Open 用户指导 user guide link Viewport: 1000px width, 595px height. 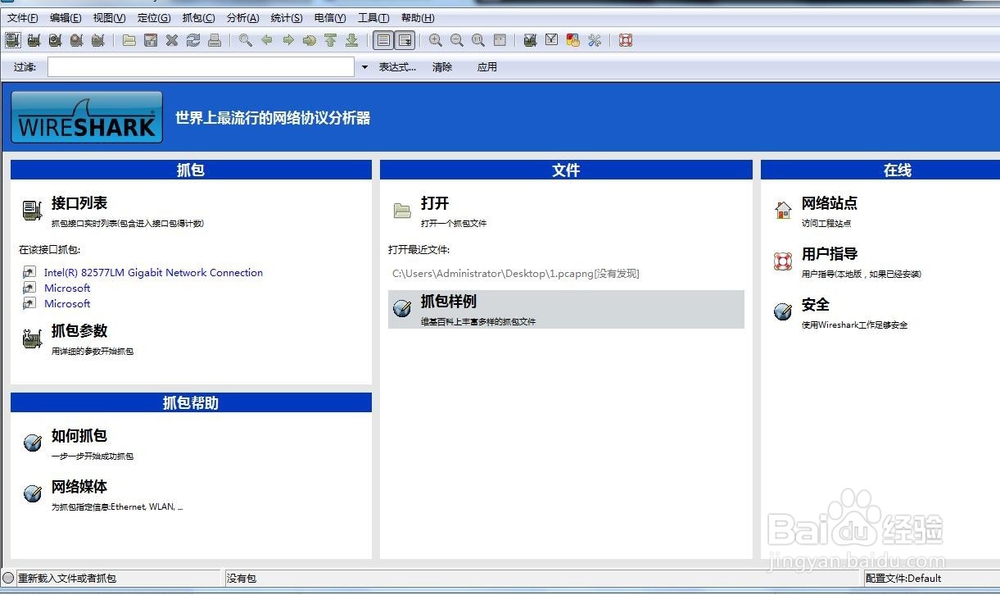829,254
